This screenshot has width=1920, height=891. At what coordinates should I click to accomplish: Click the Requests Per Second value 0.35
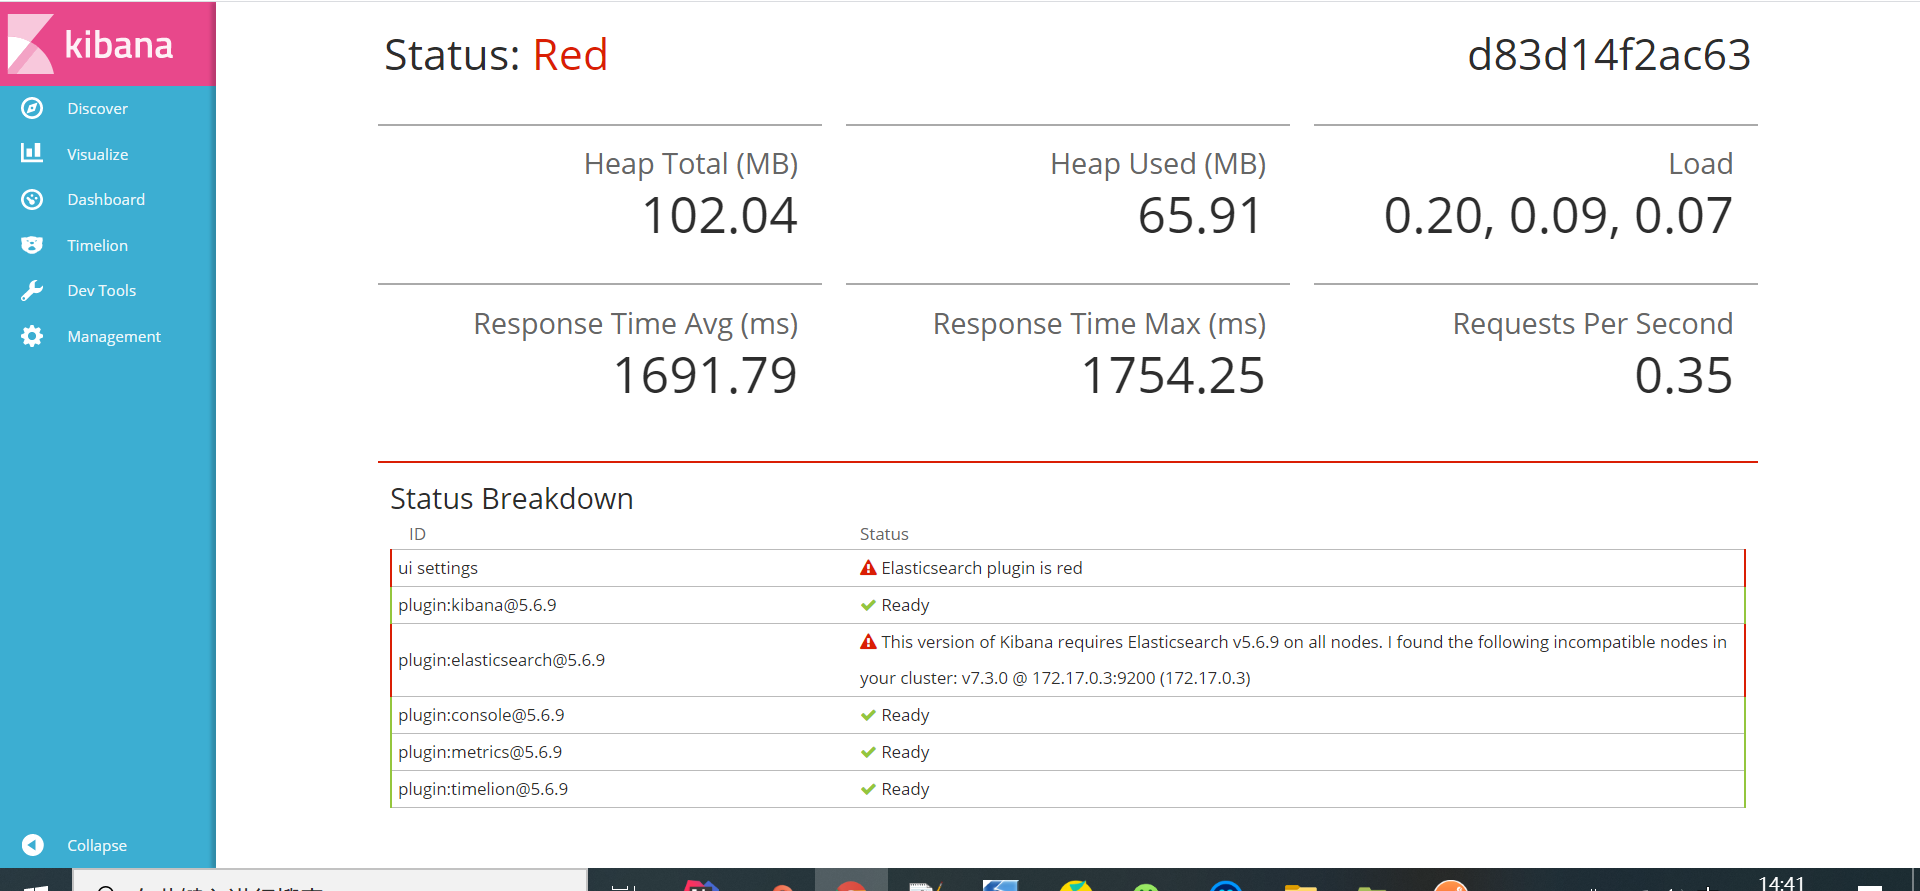pos(1684,375)
